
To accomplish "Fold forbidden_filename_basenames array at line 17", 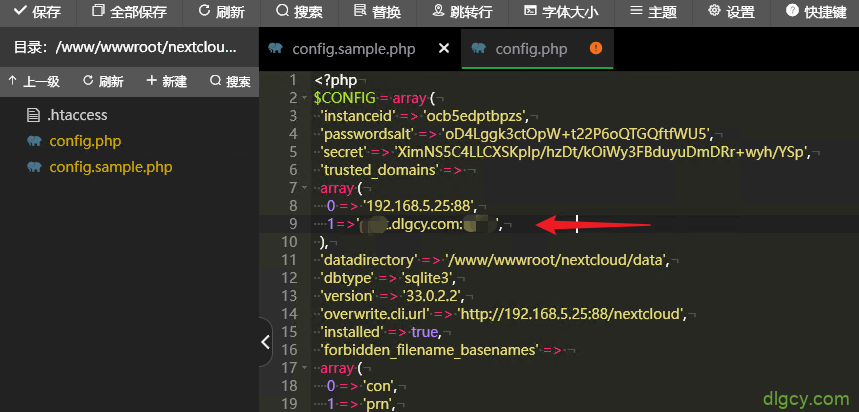I will 305,367.
